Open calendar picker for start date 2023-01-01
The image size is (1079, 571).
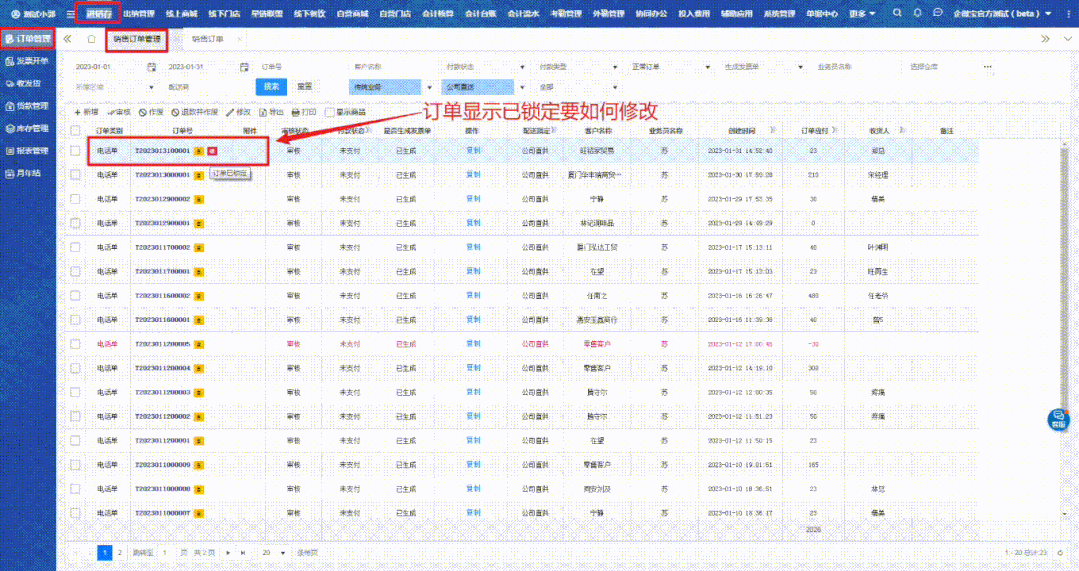click(x=152, y=67)
